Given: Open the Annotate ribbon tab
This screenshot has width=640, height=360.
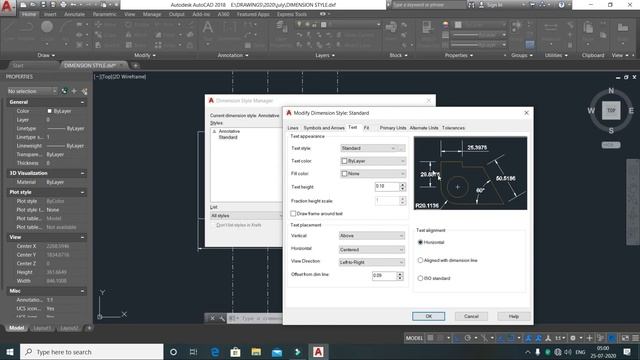Looking at the screenshot, I should pyautogui.click(x=74, y=14).
